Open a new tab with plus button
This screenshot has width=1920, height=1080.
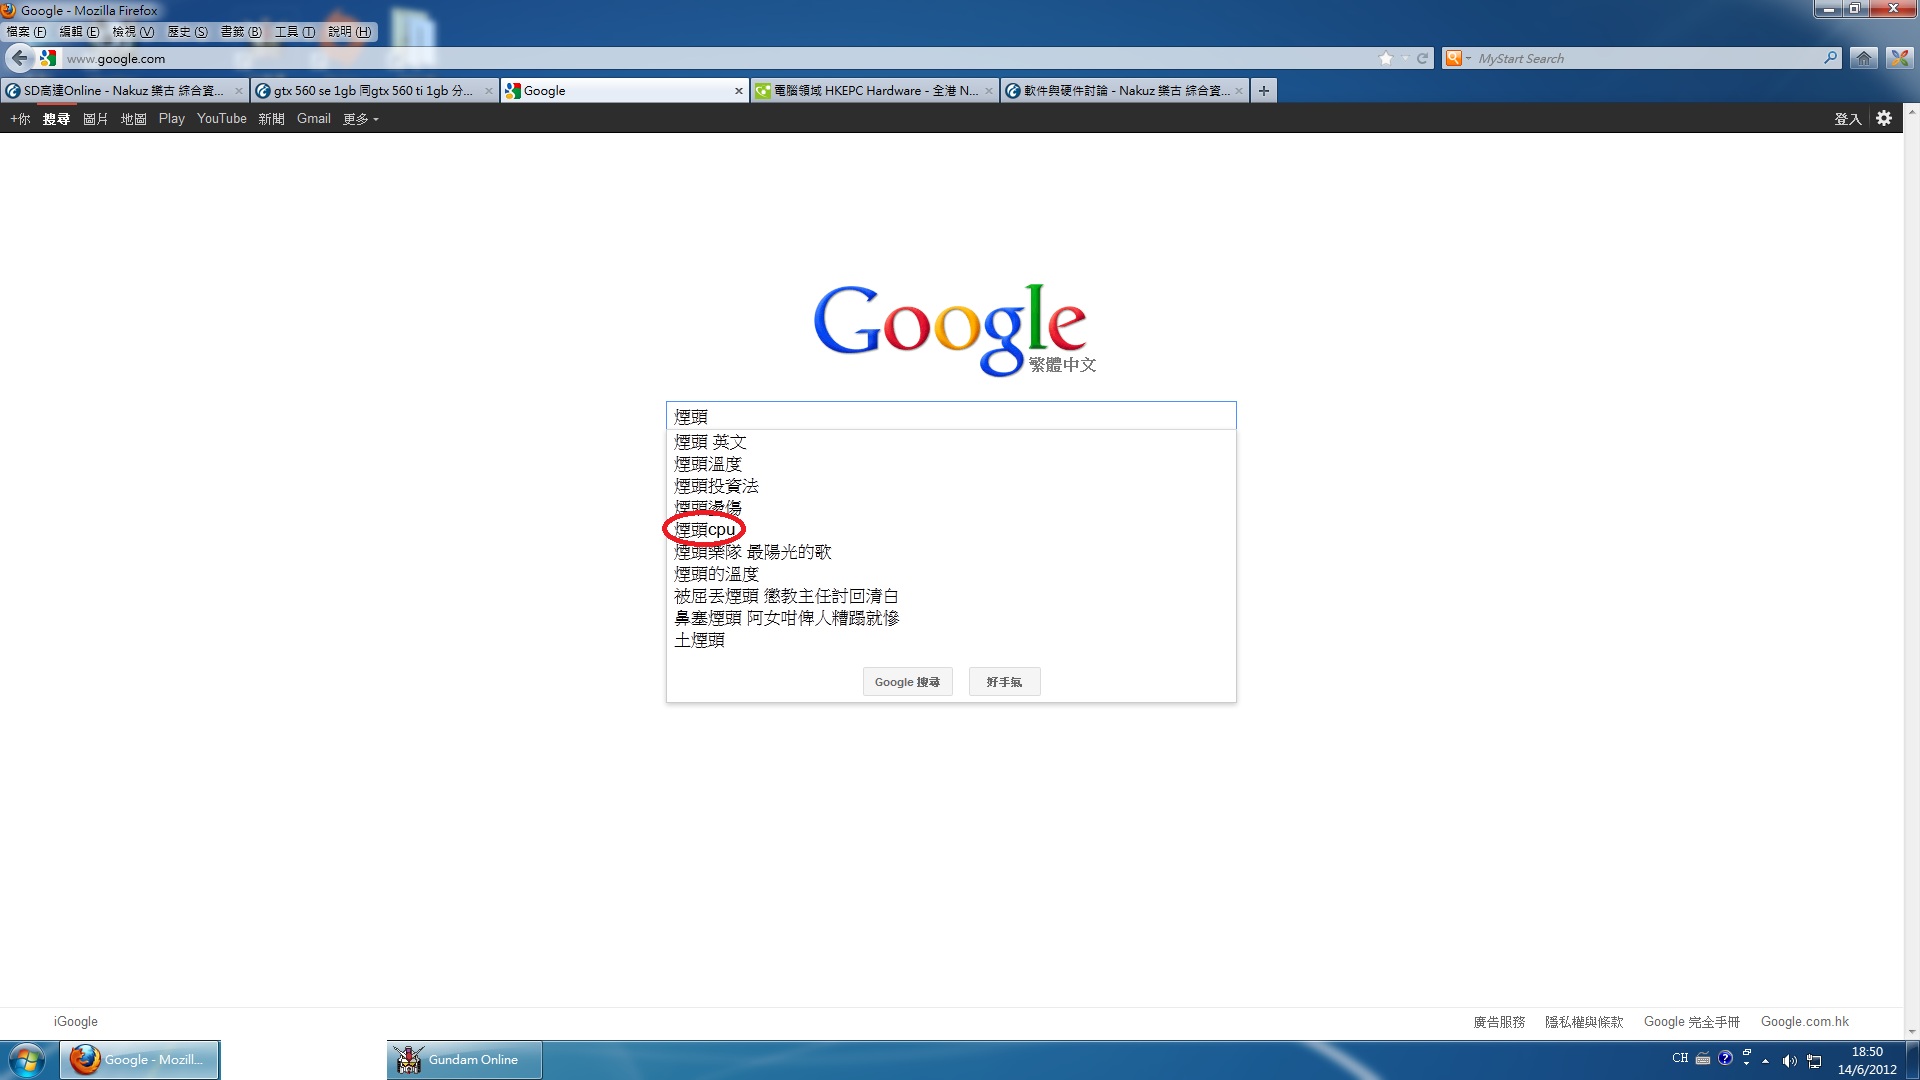1264,90
